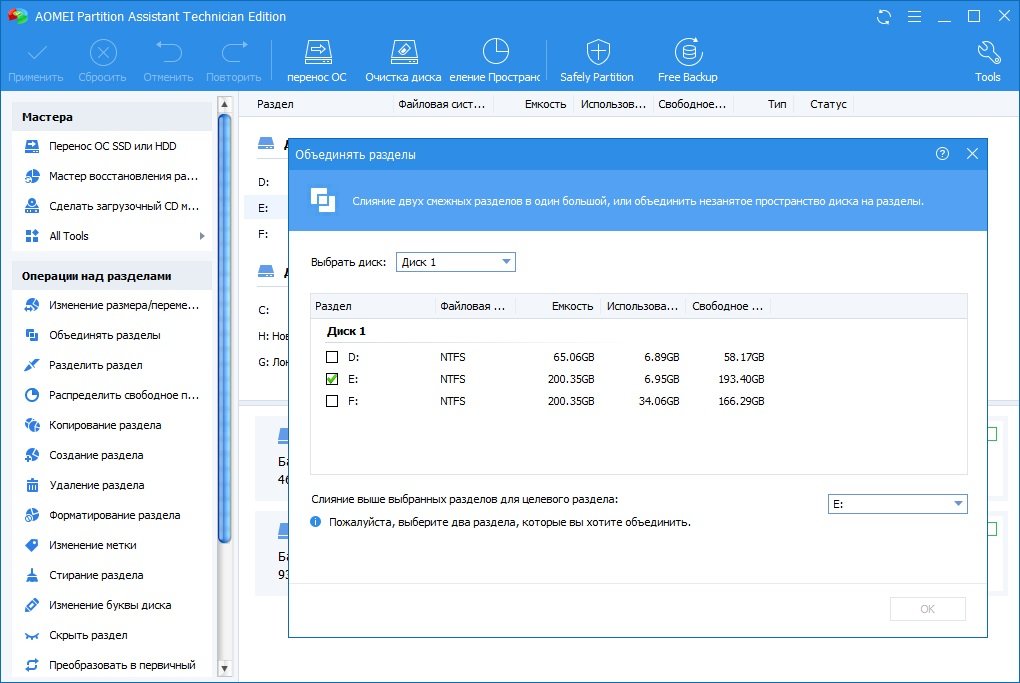Uncheck the E: partition checkbox
The height and width of the screenshot is (683, 1020).
[x=332, y=379]
